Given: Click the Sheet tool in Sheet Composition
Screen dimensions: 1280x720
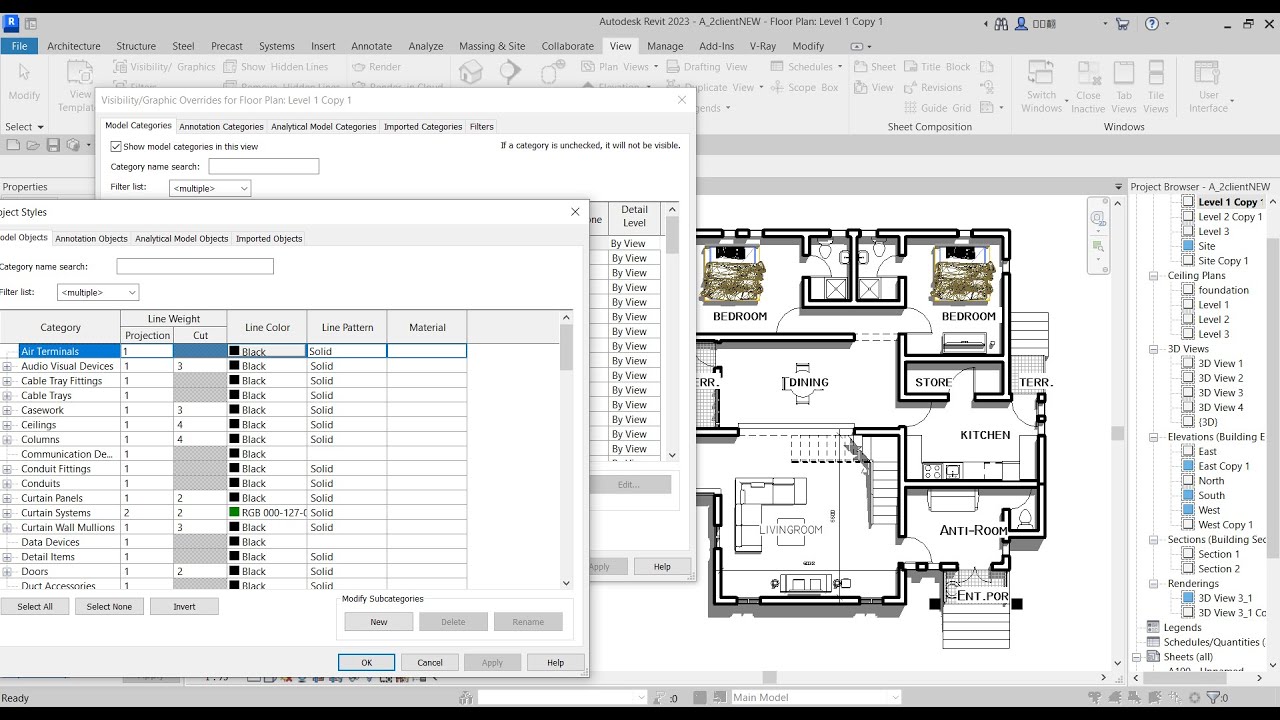Looking at the screenshot, I should pyautogui.click(x=875, y=67).
